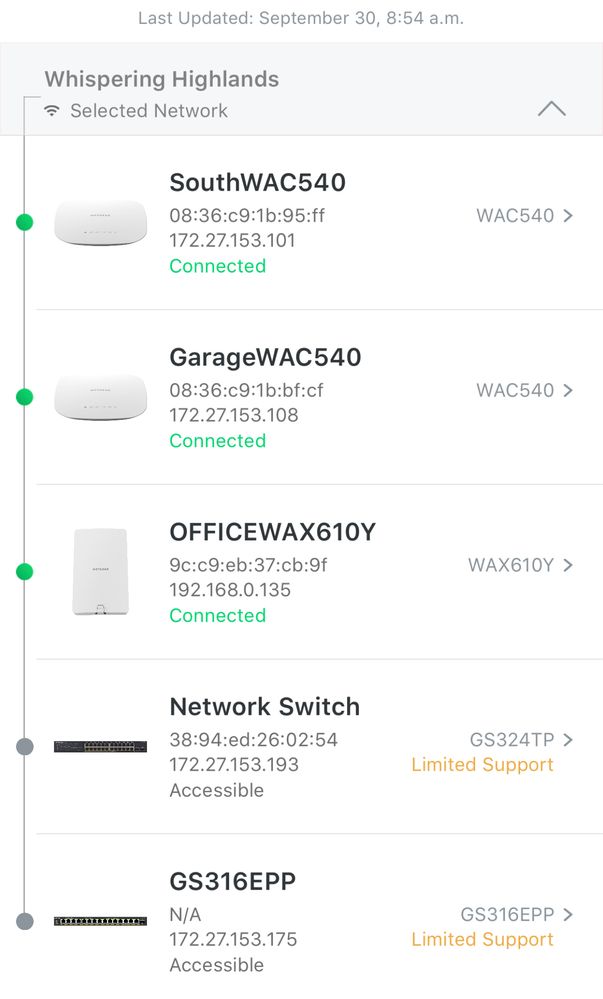Open the GS324TP switch details chevron

pyautogui.click(x=568, y=740)
